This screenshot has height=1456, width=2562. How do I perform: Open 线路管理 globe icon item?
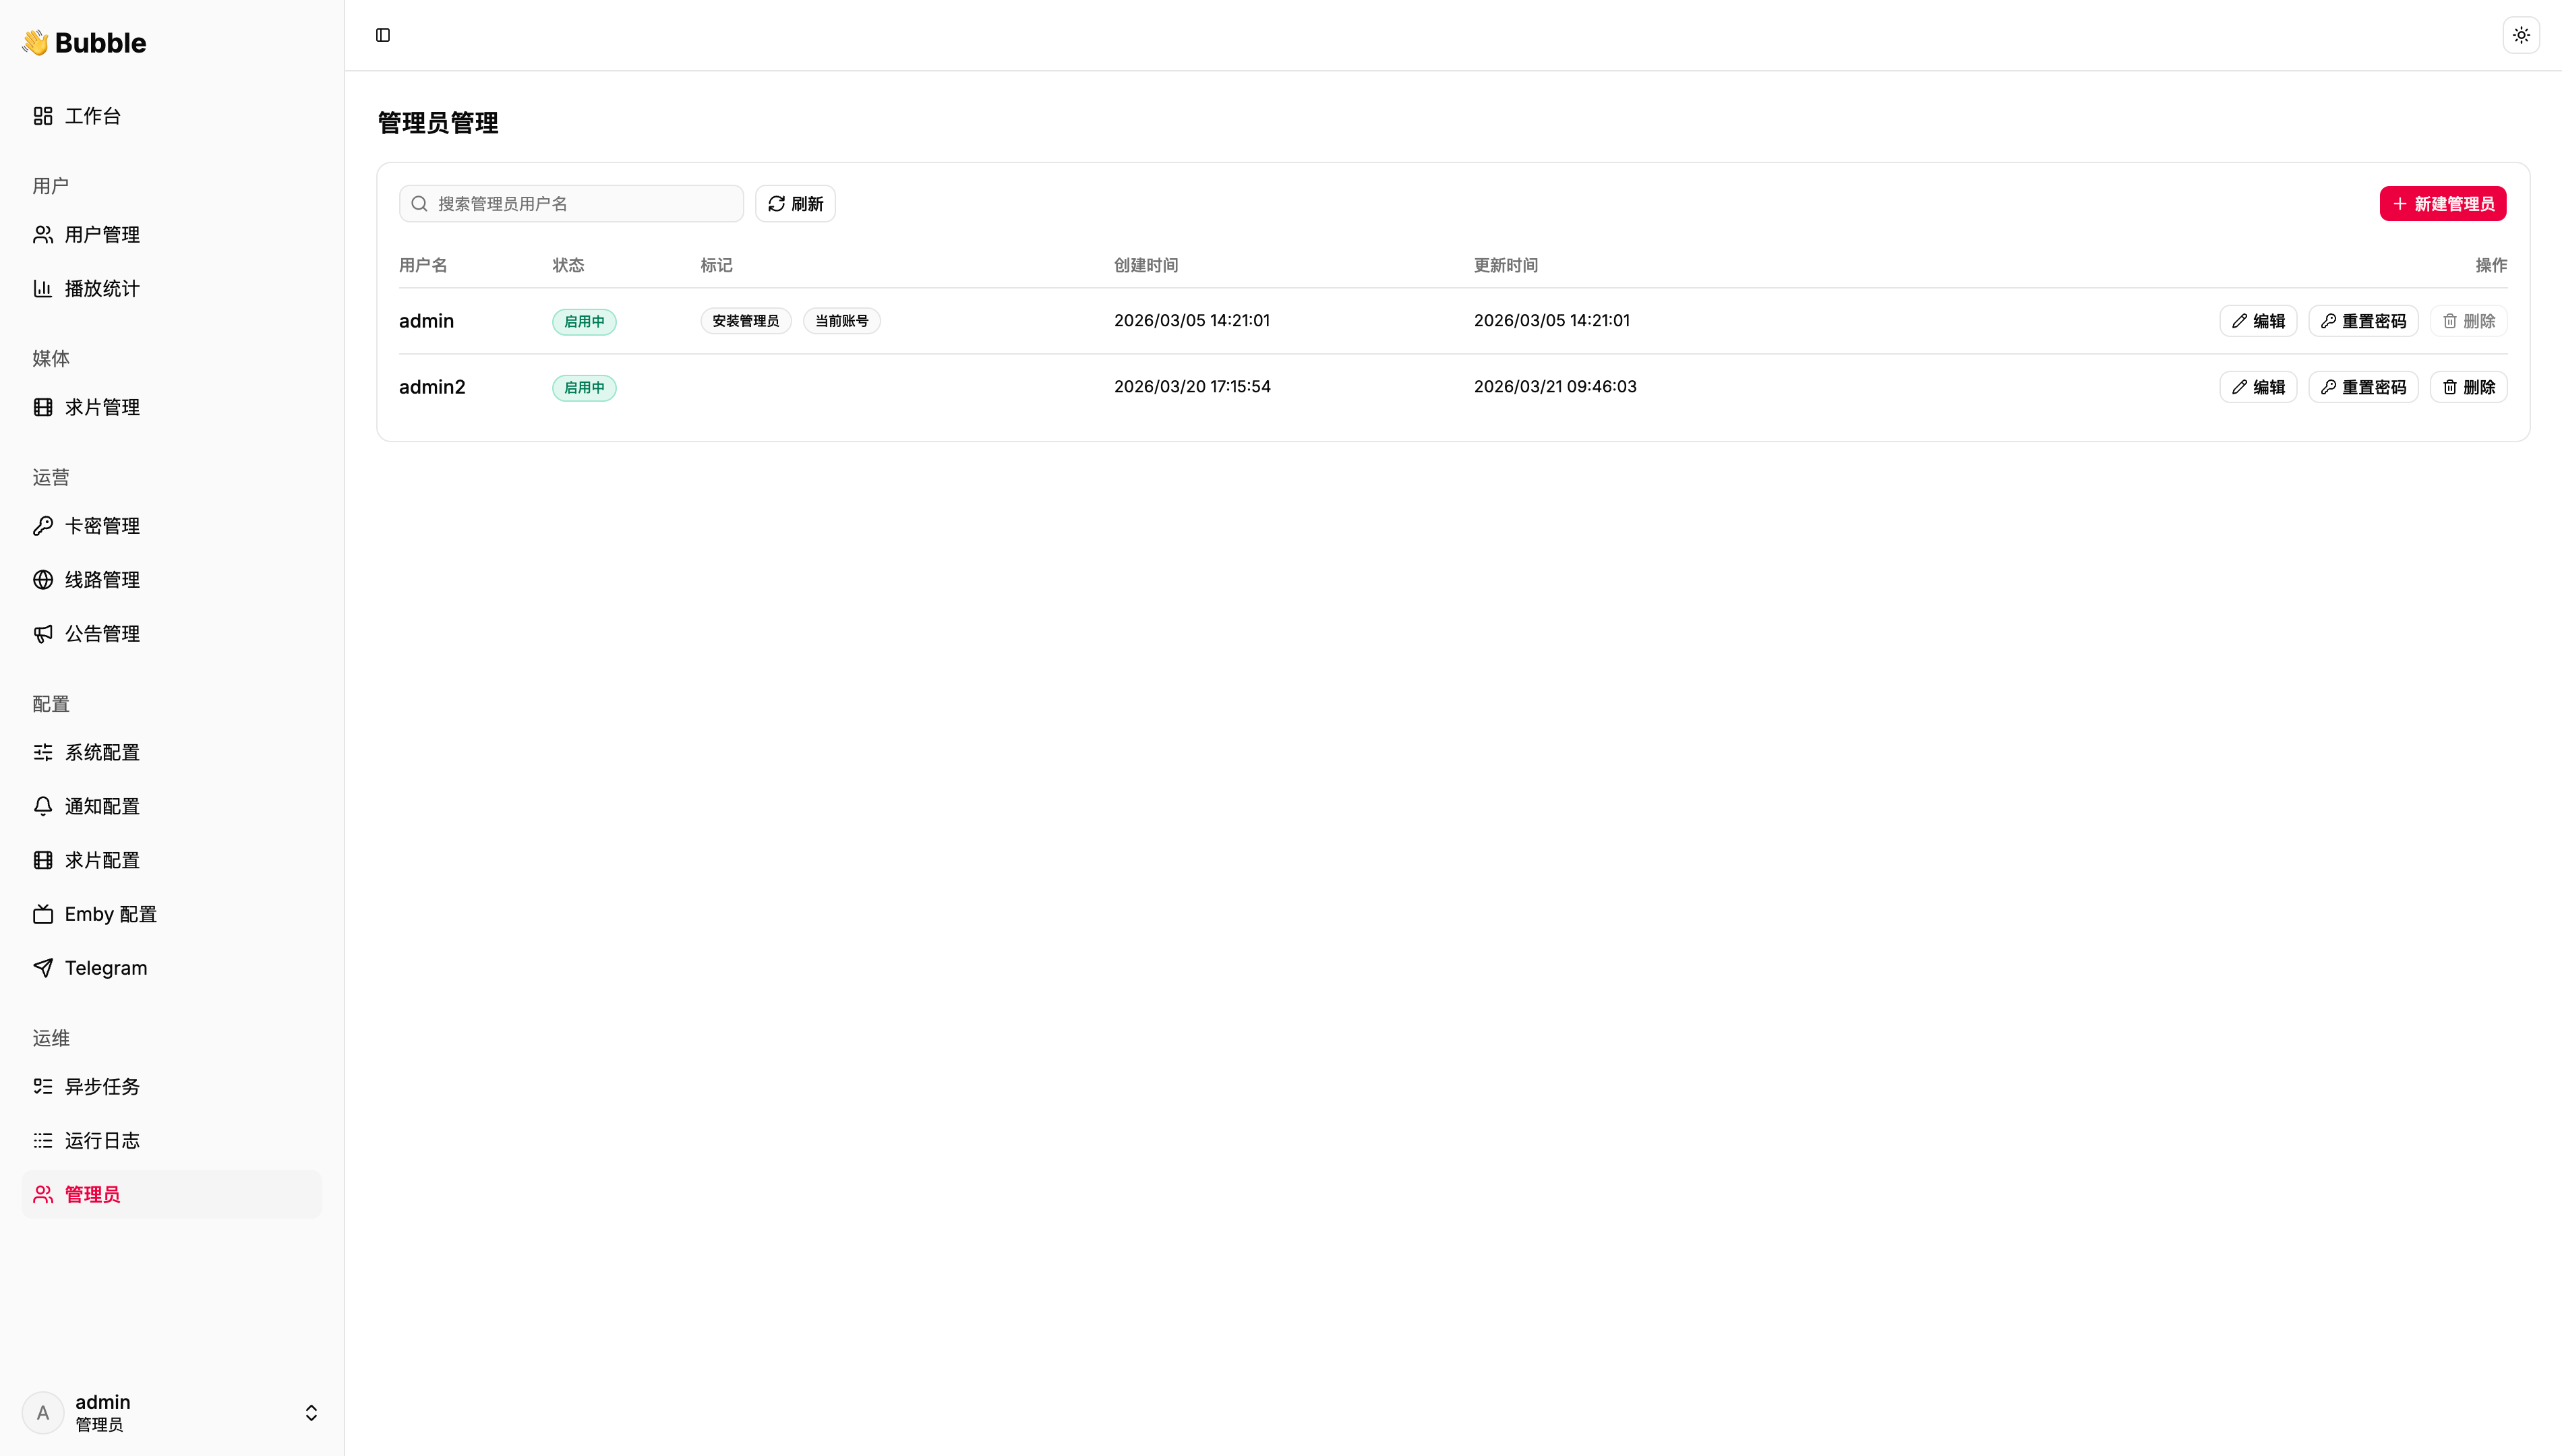pos(101,580)
